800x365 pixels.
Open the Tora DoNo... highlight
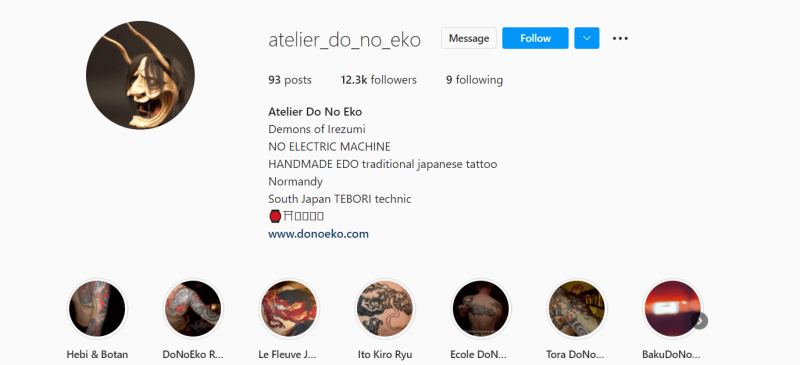[577, 308]
